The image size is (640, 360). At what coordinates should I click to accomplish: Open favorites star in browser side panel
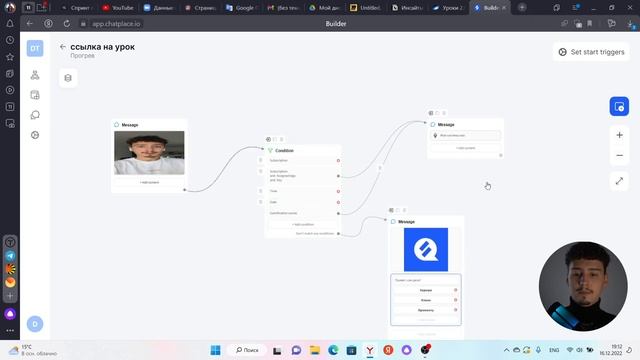tap(10, 57)
